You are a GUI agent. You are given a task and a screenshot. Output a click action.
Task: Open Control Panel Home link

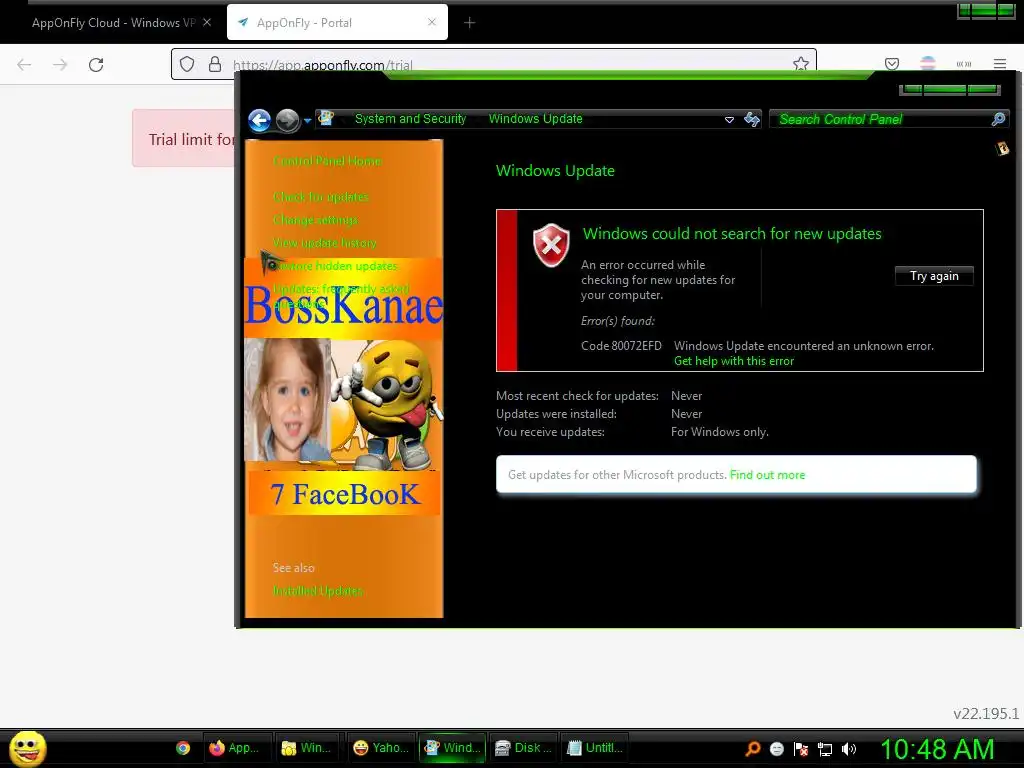[327, 161]
